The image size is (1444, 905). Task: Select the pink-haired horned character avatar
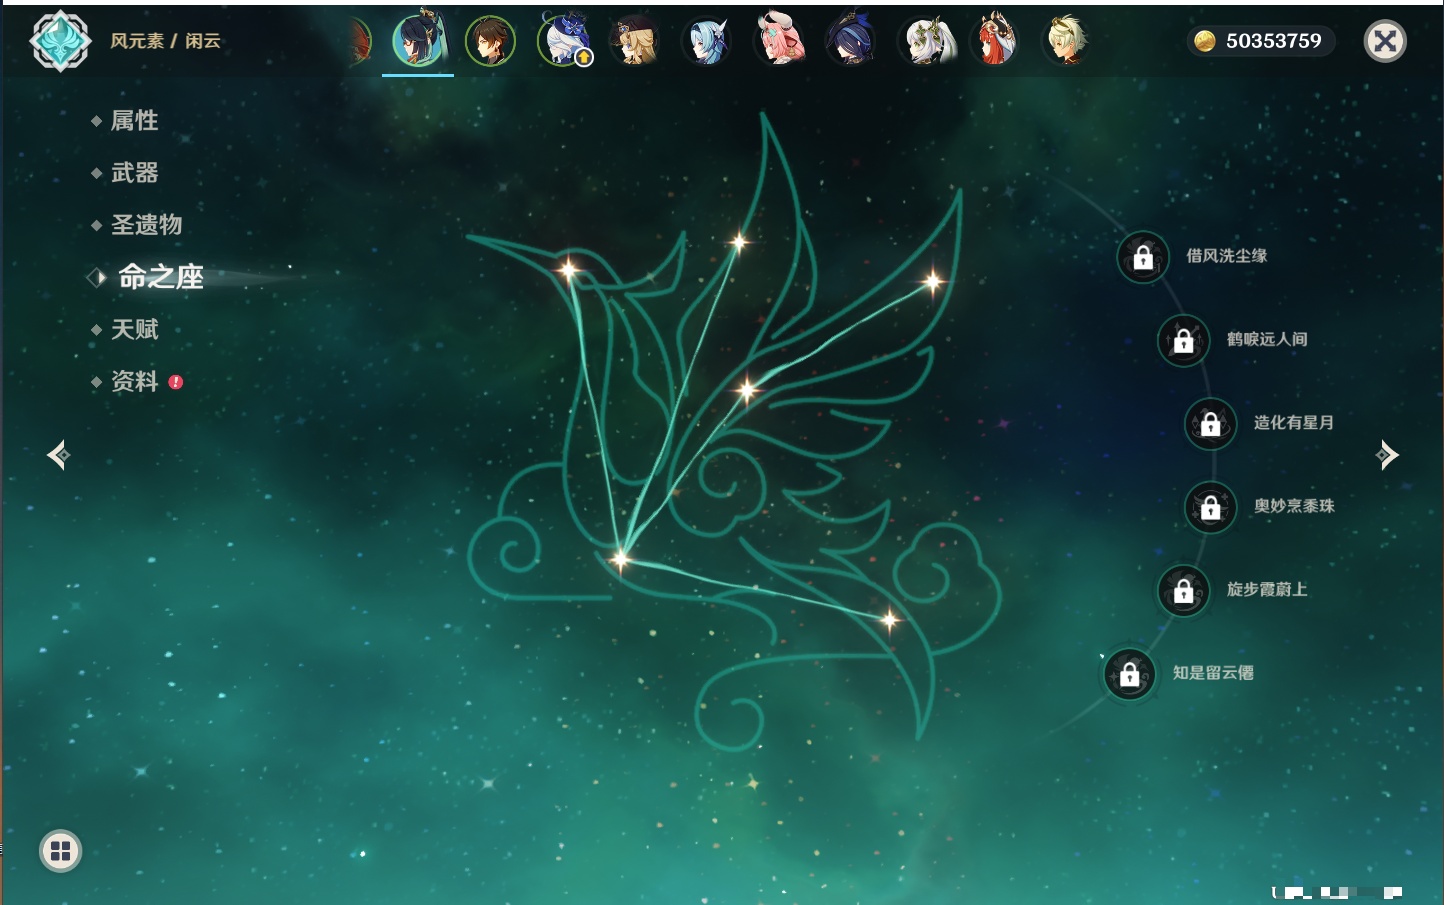779,40
